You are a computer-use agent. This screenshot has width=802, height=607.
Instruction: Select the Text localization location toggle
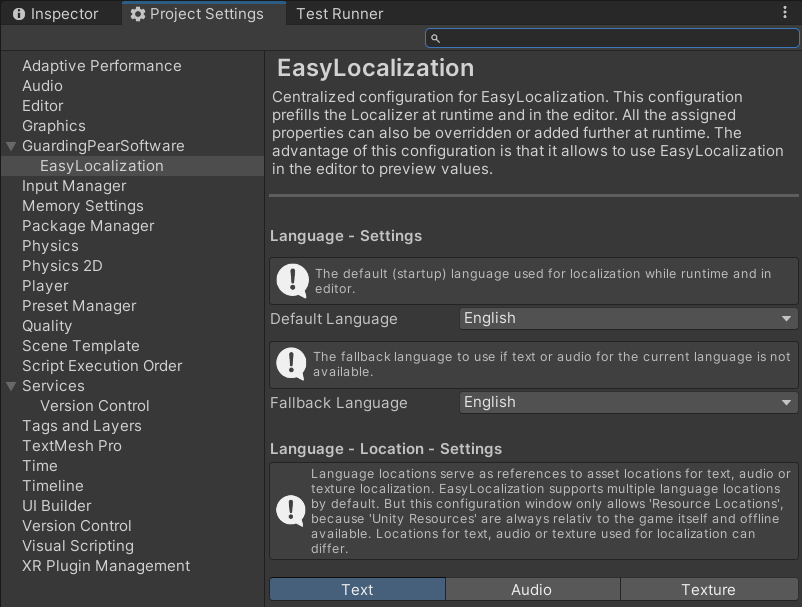[356, 589]
